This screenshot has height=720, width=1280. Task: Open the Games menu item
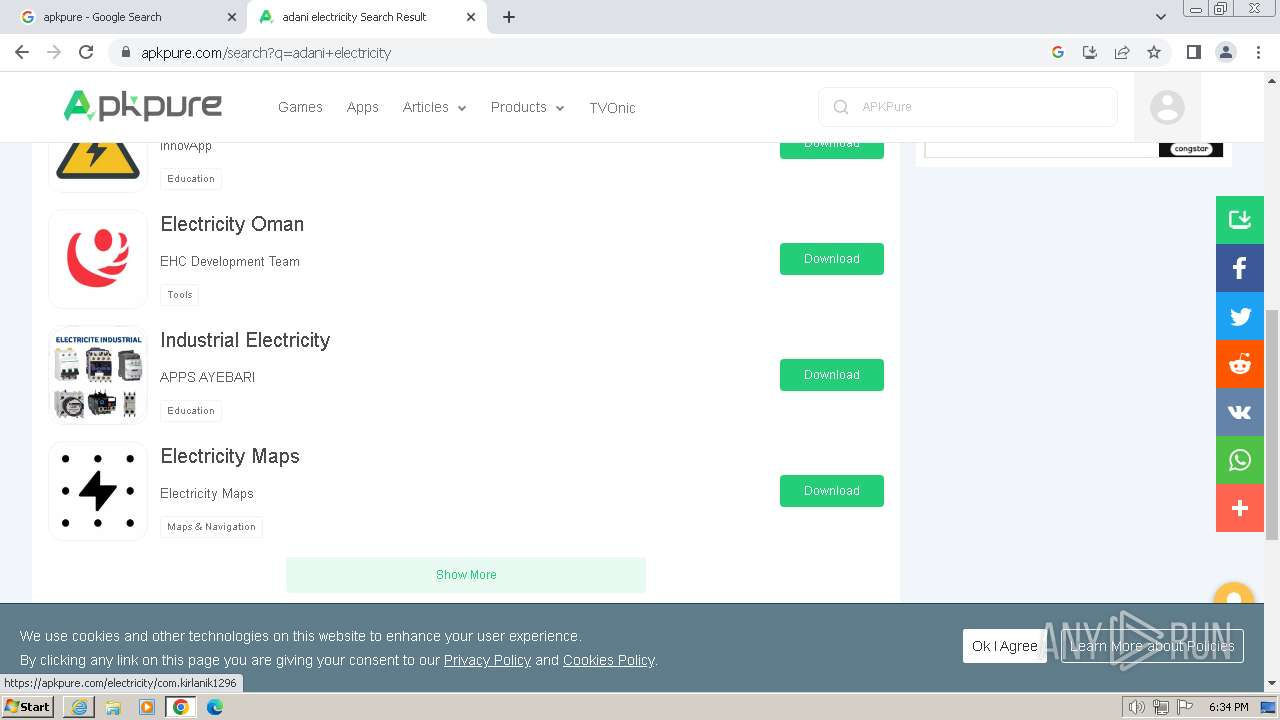(x=300, y=107)
